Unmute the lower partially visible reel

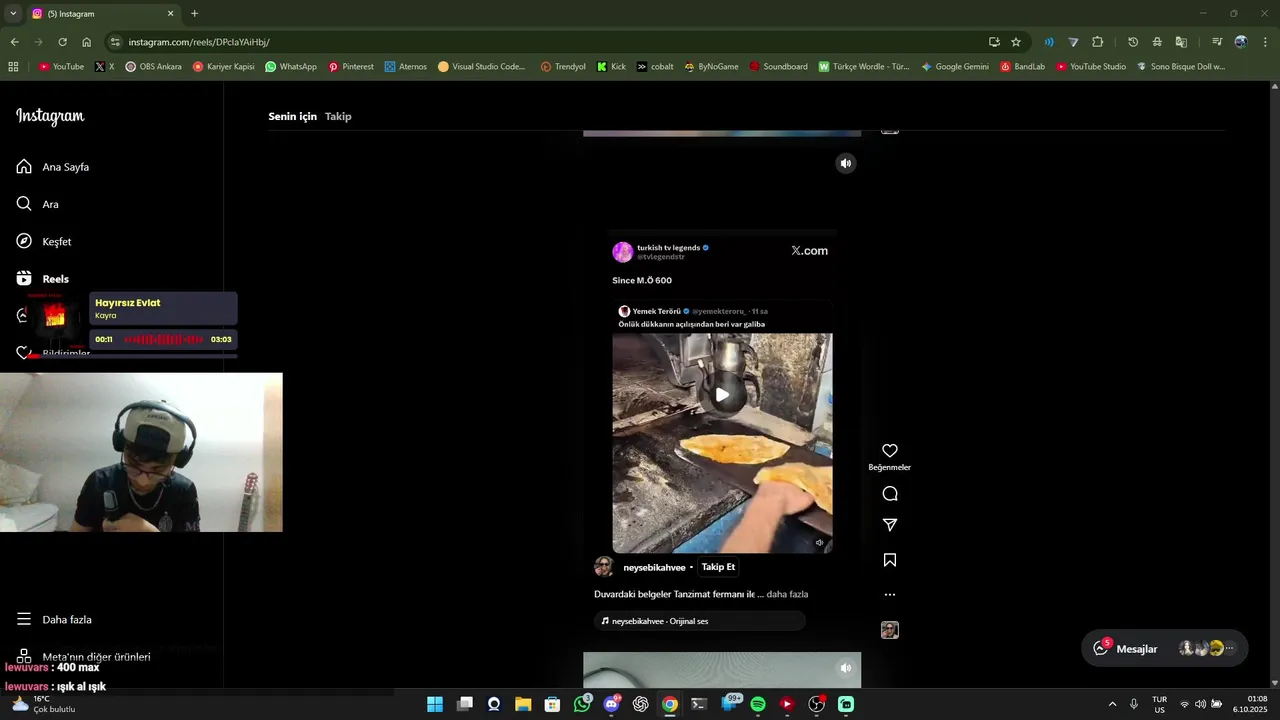[x=846, y=668]
